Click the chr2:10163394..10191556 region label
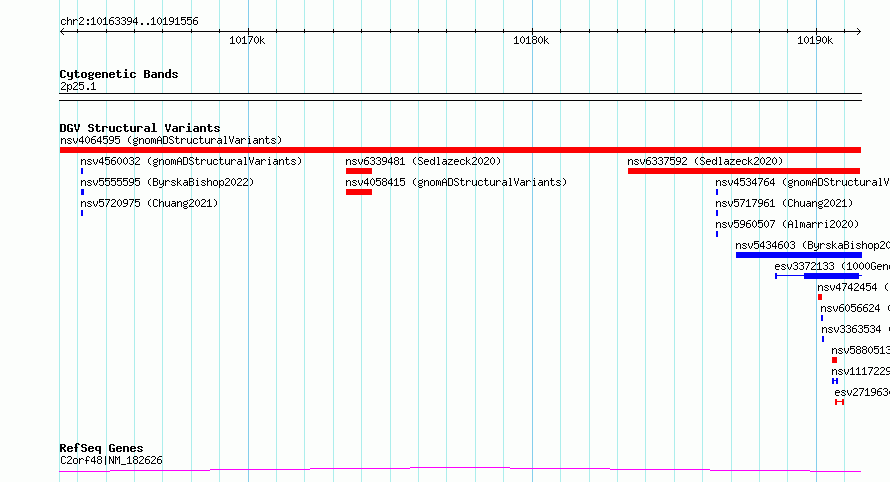 coord(129,22)
